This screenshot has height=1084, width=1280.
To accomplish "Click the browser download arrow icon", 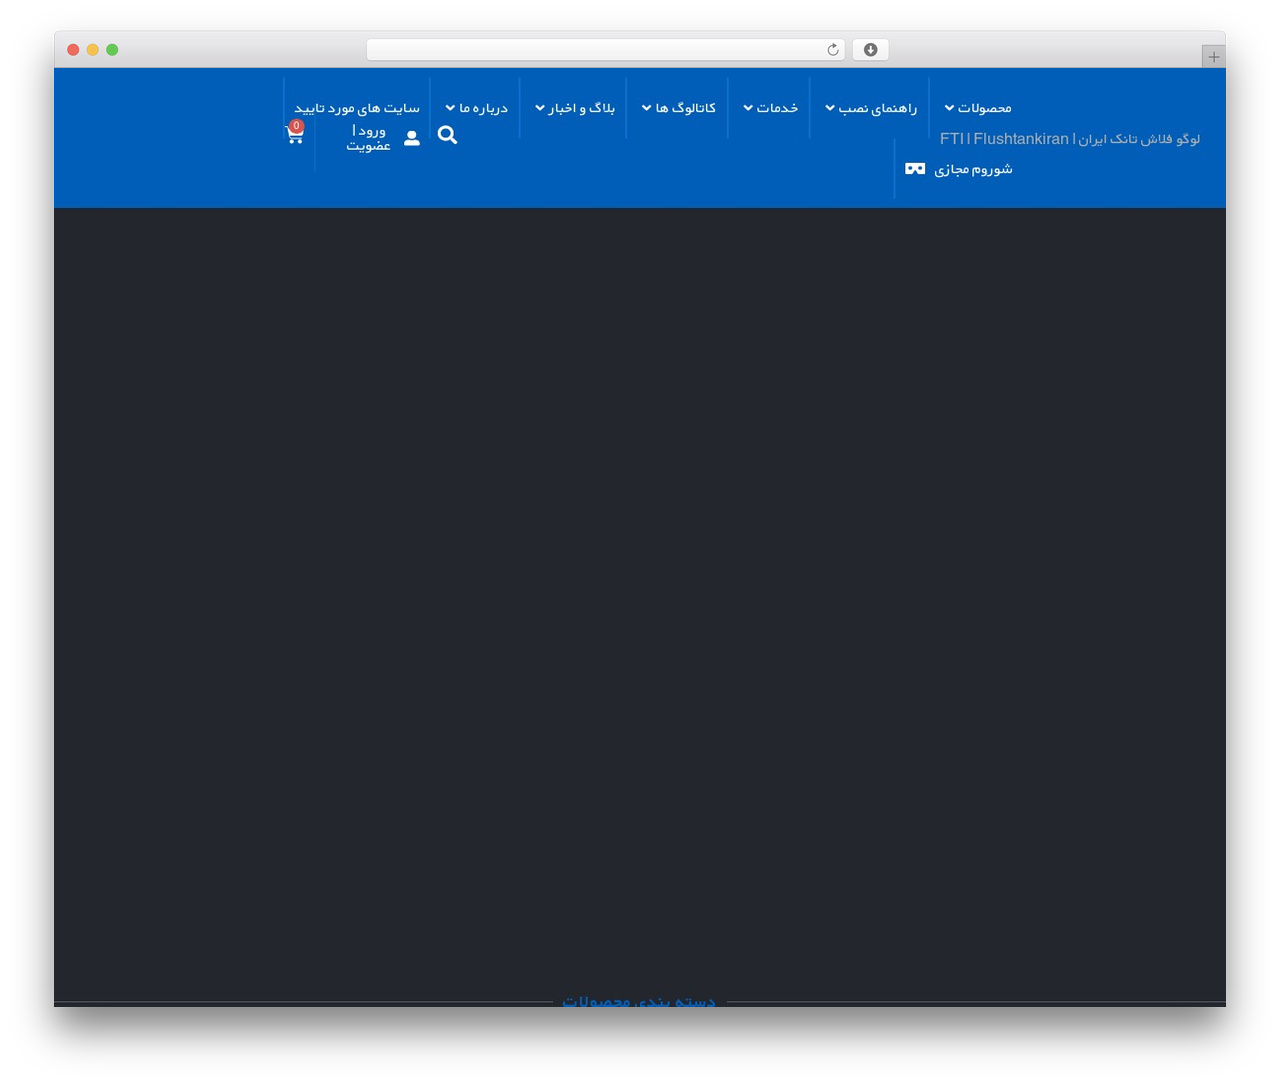I will (871, 50).
